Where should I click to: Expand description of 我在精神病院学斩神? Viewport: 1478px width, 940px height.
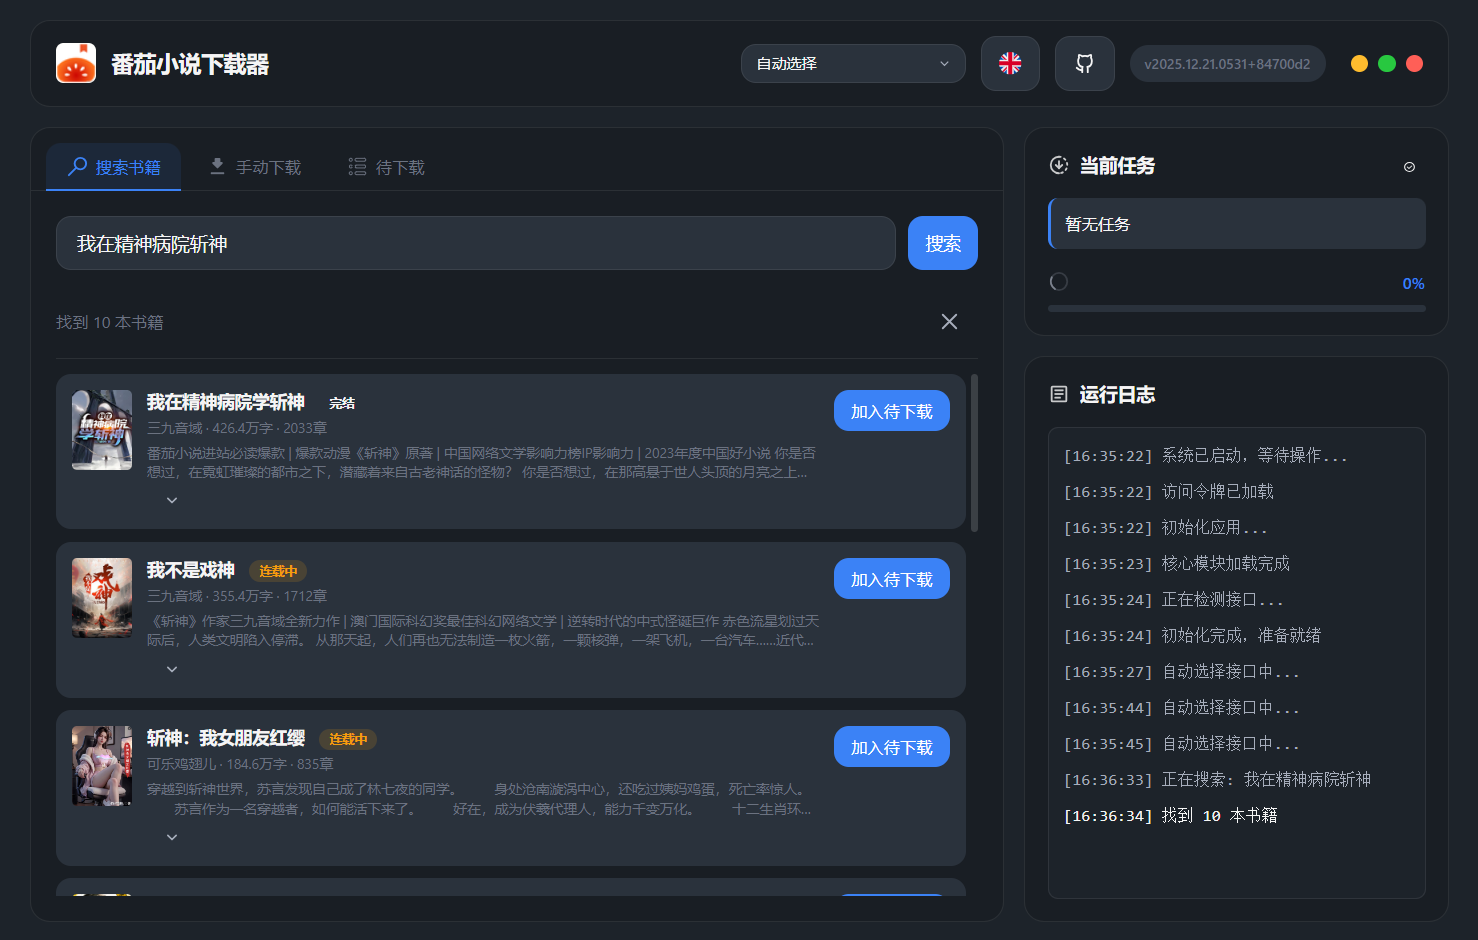(172, 500)
